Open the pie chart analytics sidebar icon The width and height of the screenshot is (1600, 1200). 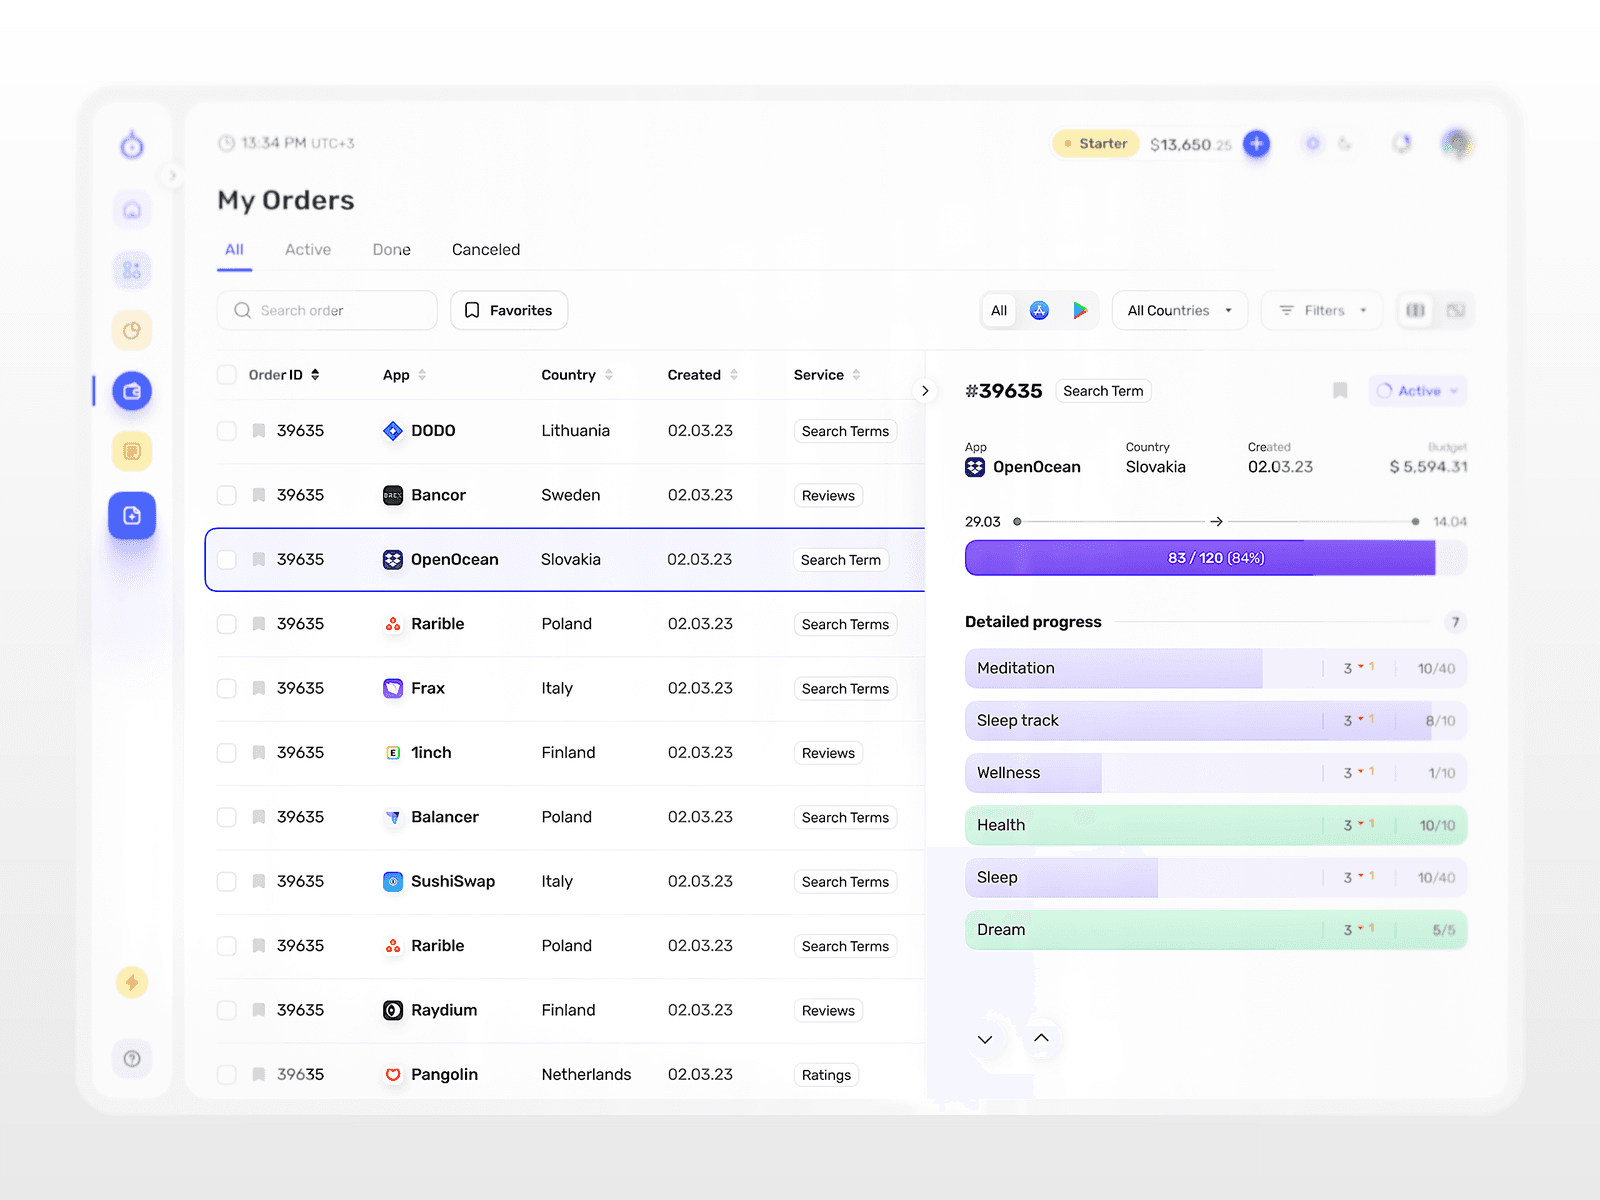[132, 331]
